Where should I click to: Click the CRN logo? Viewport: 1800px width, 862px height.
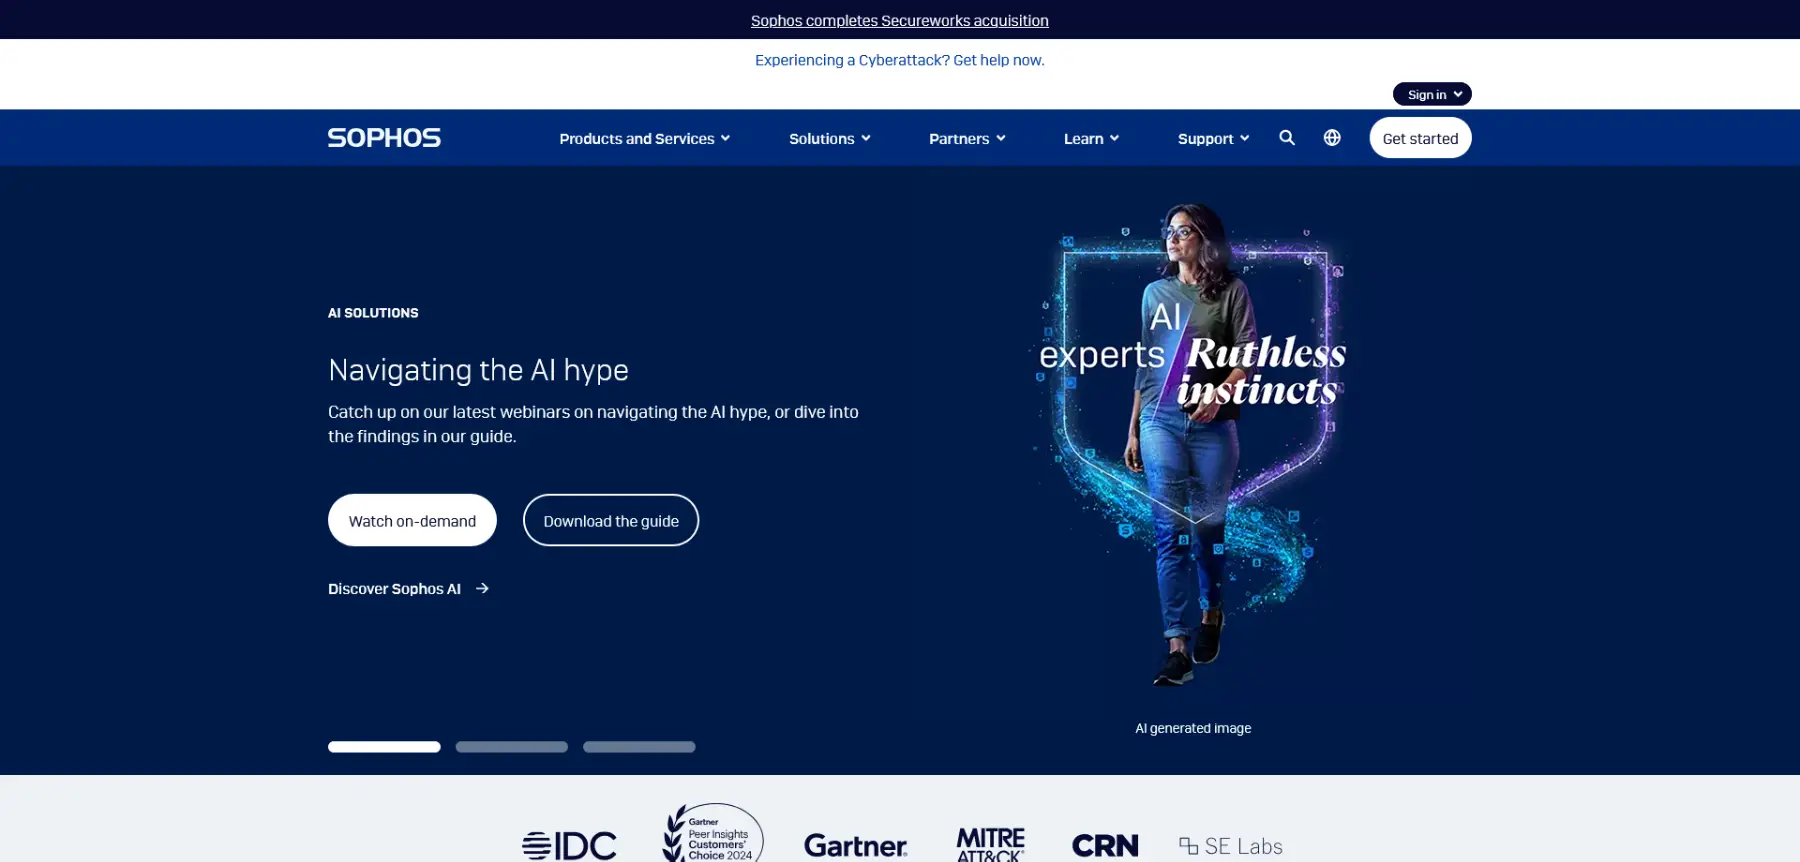(1104, 846)
